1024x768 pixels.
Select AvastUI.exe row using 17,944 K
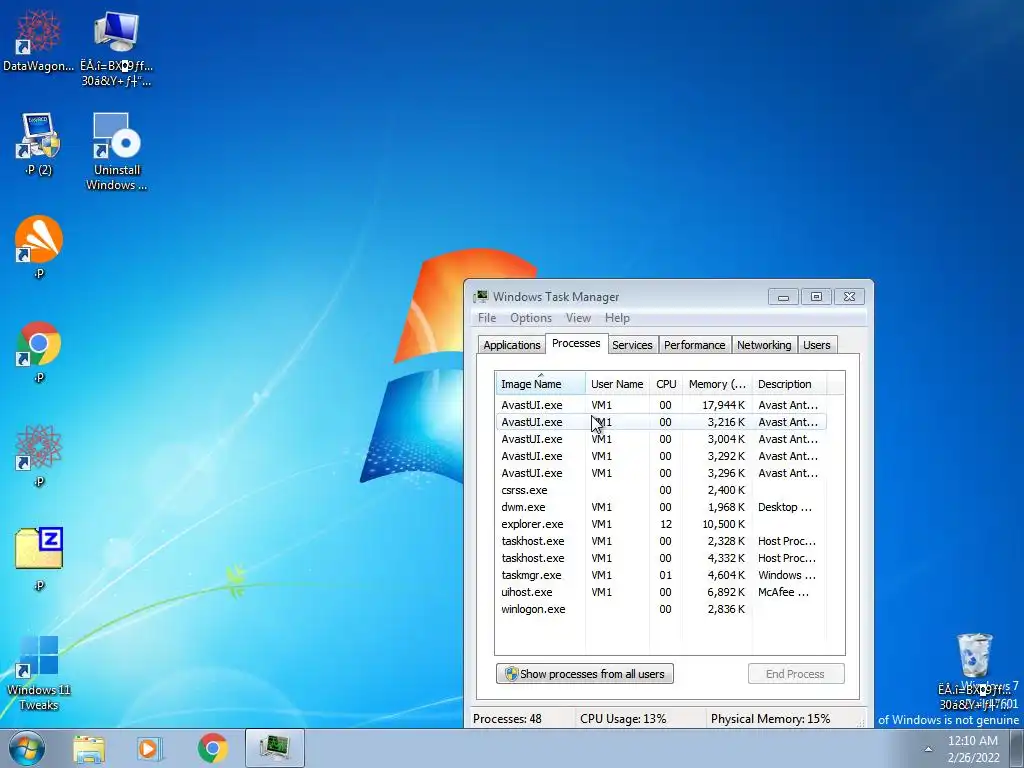tap(661, 405)
